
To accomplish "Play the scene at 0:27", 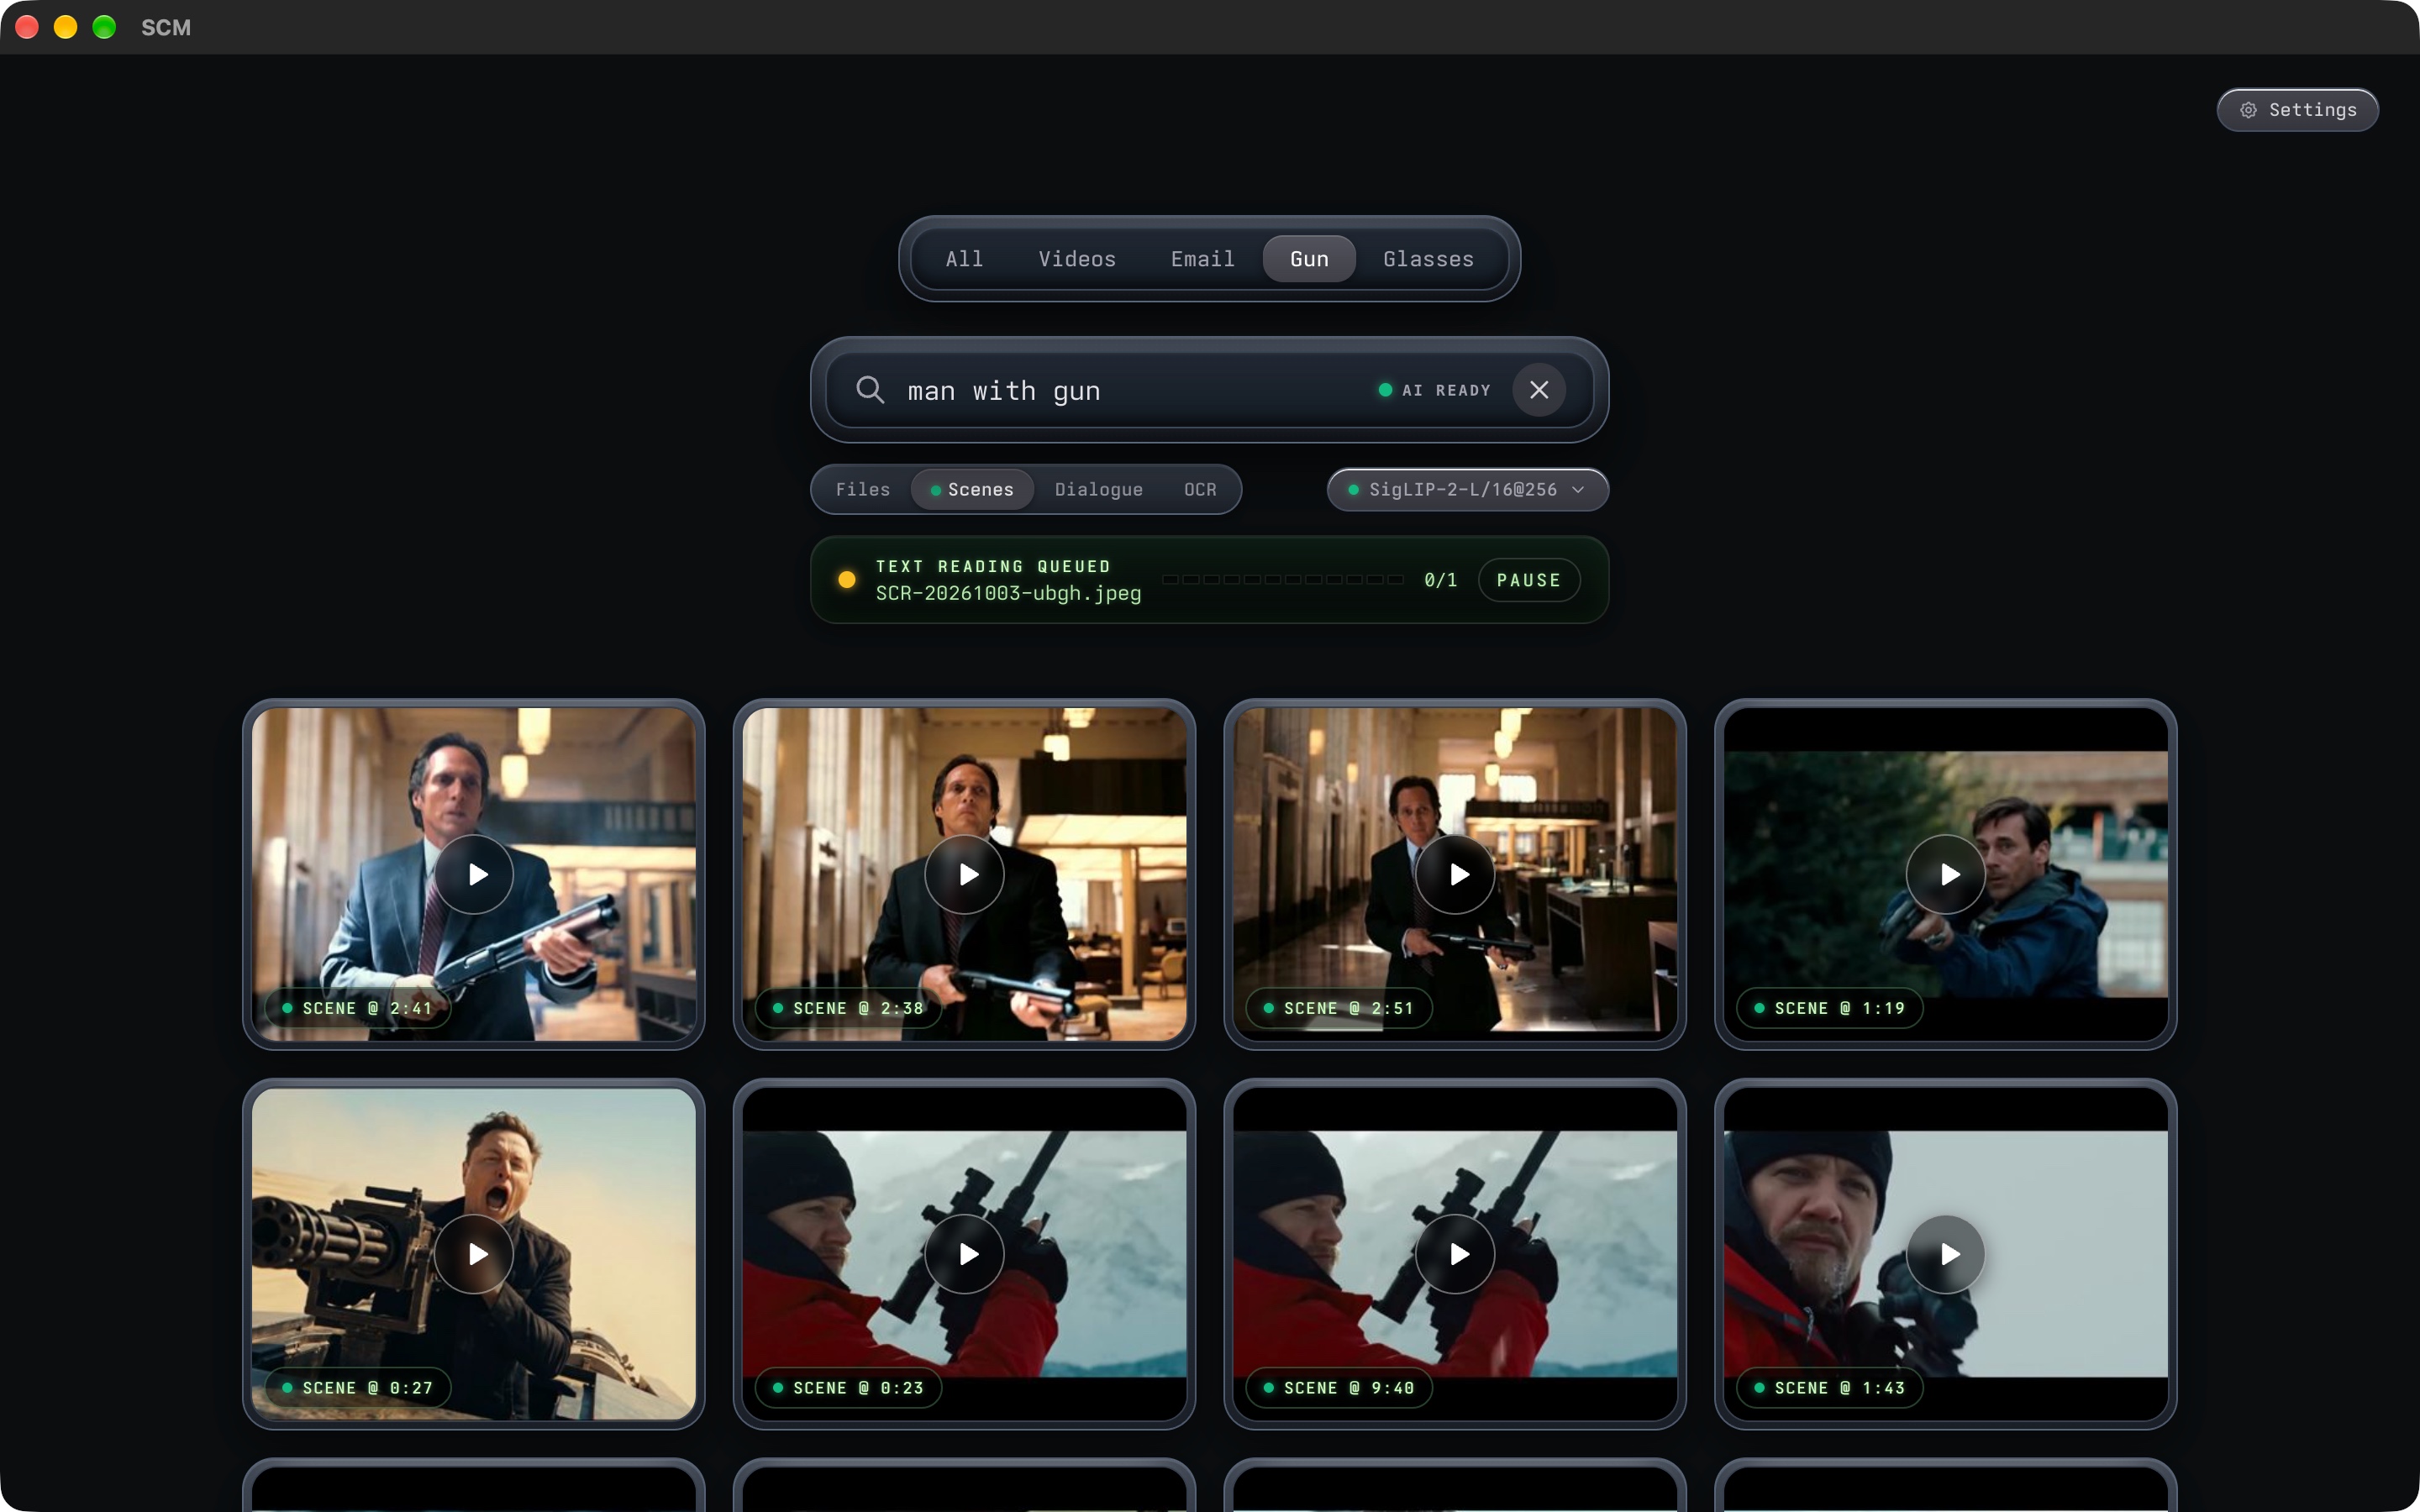I will coord(474,1254).
